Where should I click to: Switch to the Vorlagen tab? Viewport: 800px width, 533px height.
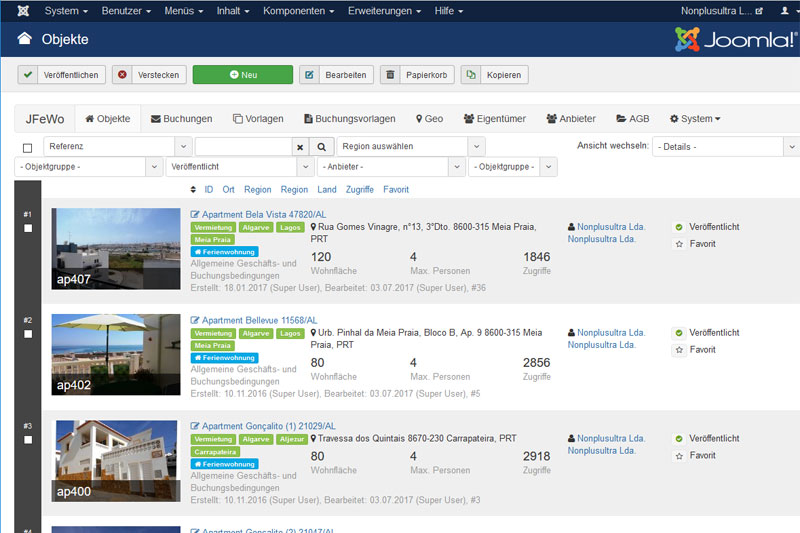pos(258,118)
